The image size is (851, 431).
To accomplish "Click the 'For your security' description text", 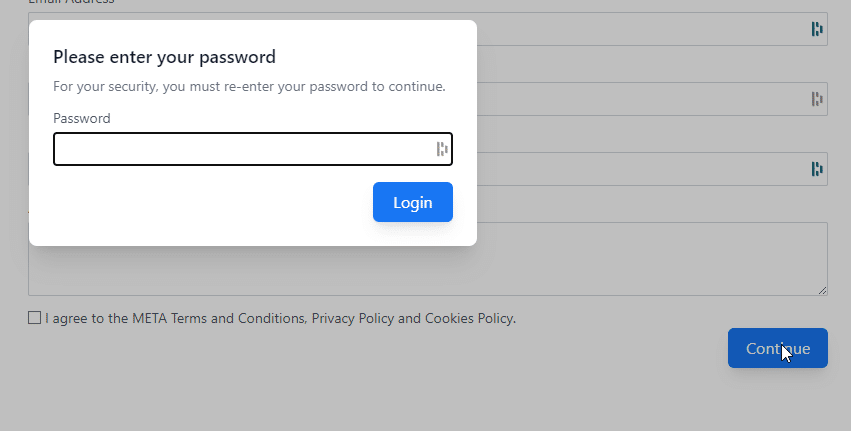I will (249, 86).
